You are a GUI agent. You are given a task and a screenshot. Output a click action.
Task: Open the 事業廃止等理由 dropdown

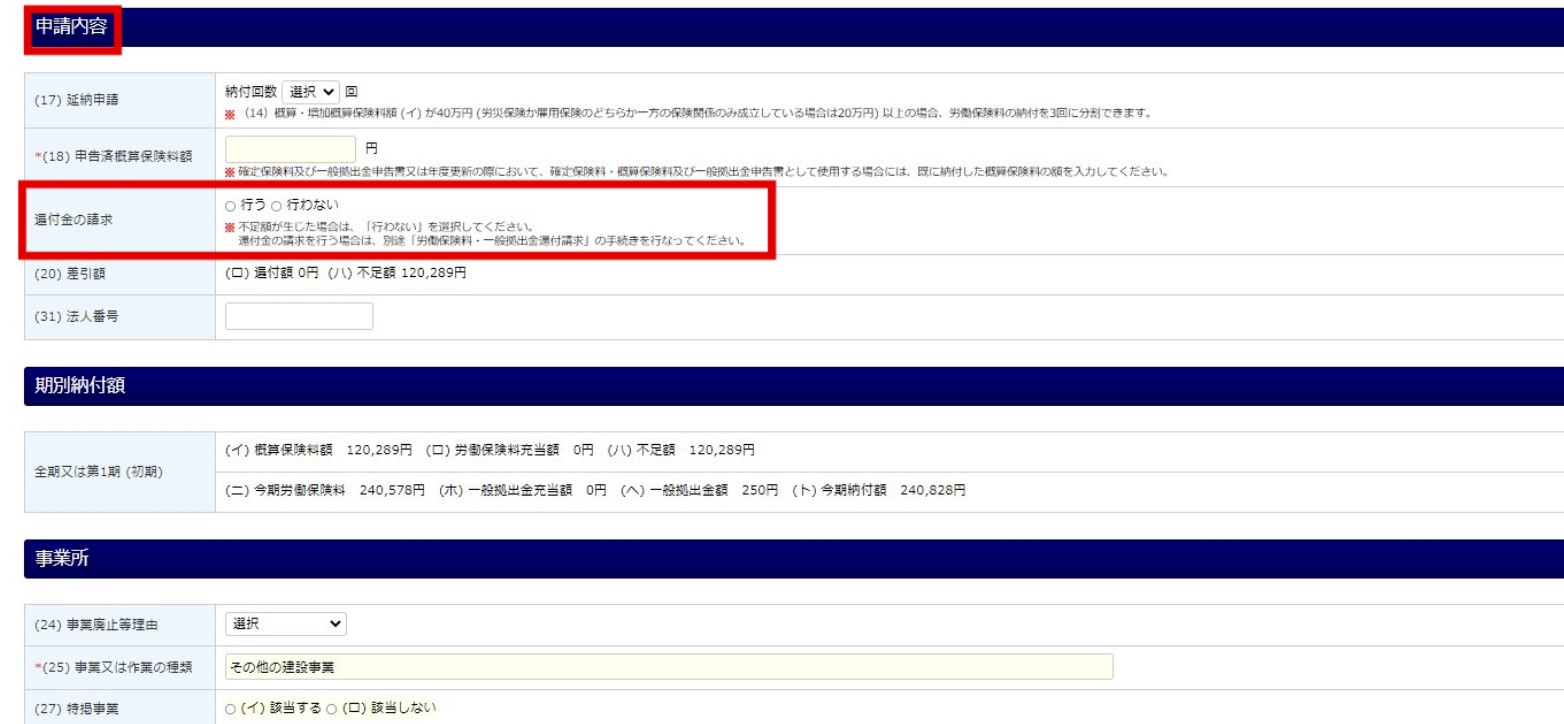click(284, 625)
